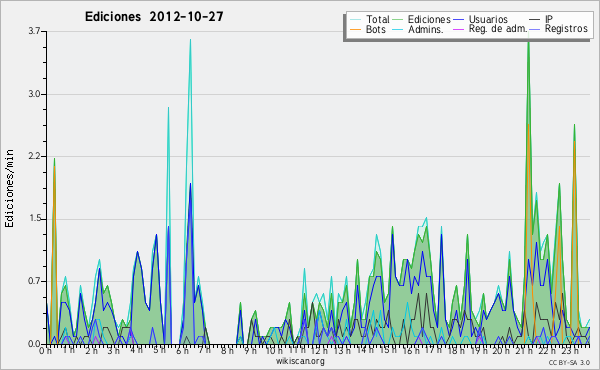The width and height of the screenshot is (600, 370).
Task: Click the '22 h' x-axis label
Action: coord(547,351)
